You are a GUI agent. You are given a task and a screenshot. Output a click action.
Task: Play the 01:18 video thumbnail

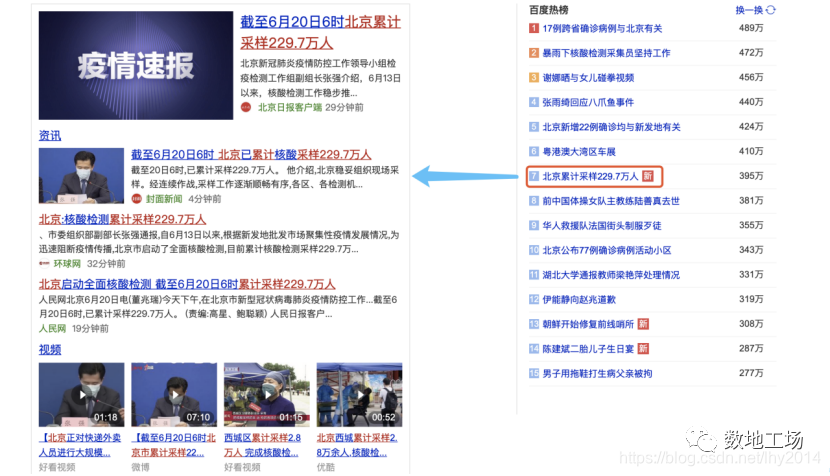(81, 394)
